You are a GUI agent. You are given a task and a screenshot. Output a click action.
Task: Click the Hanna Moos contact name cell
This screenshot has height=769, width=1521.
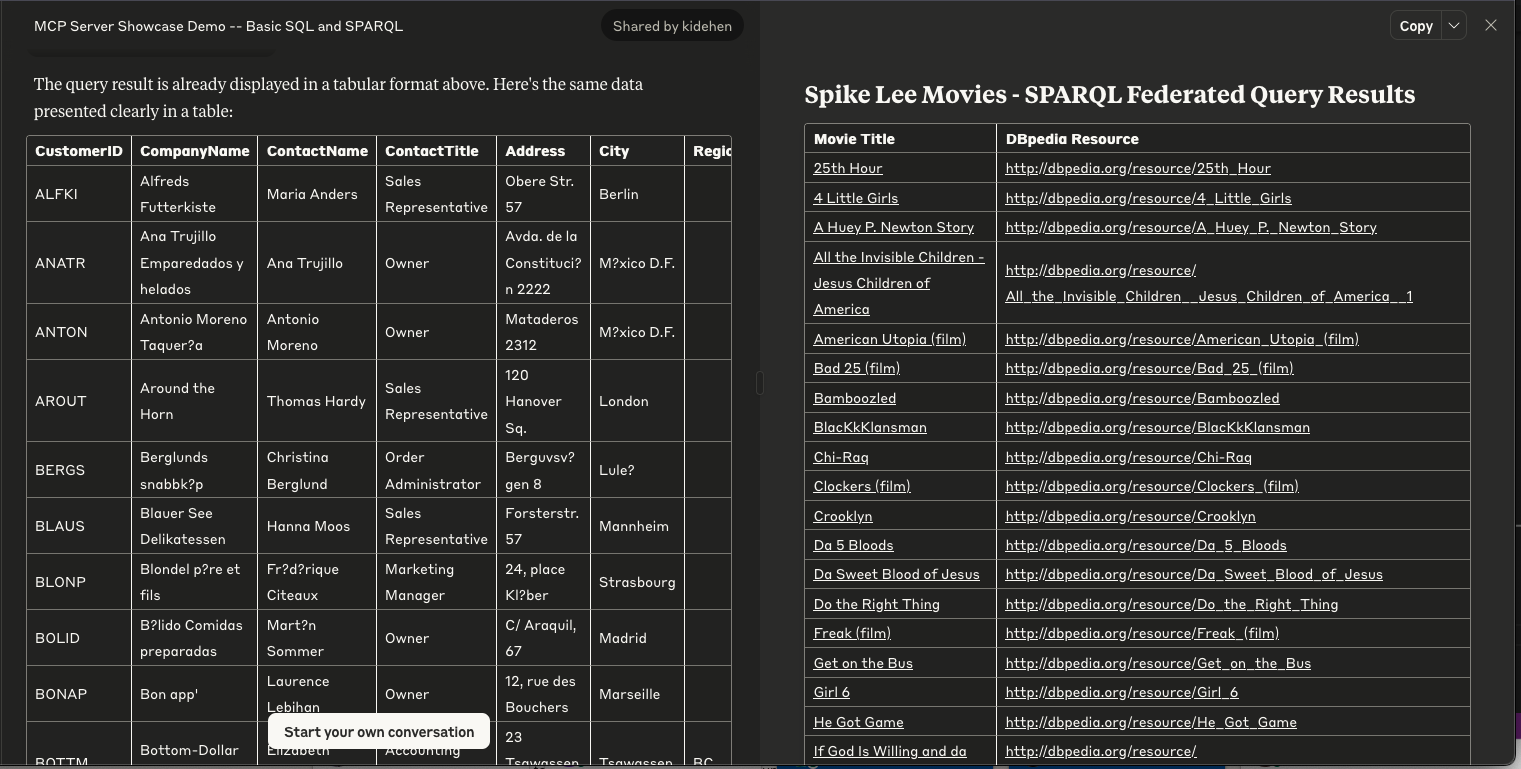click(317, 526)
